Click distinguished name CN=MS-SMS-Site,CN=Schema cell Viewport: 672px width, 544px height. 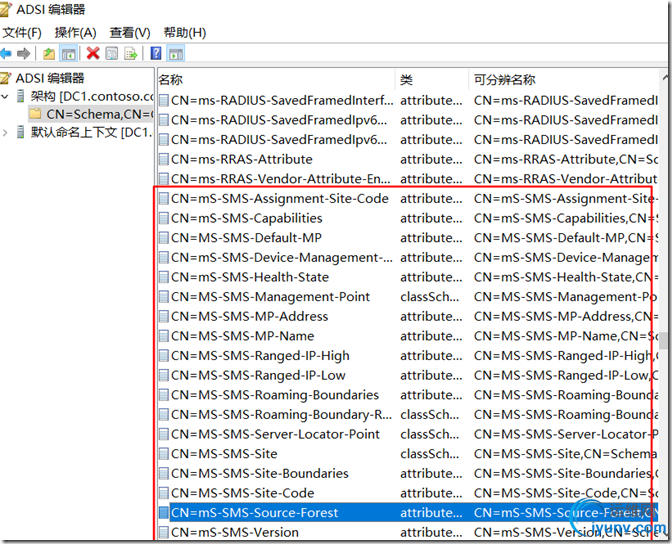pos(565,454)
